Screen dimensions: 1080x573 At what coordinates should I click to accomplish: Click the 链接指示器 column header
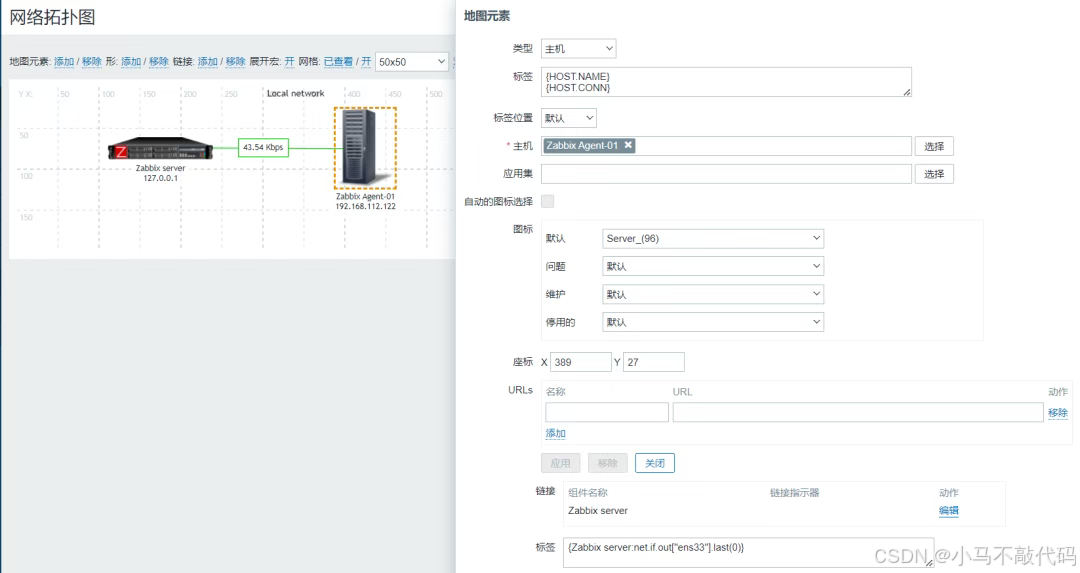pos(794,492)
